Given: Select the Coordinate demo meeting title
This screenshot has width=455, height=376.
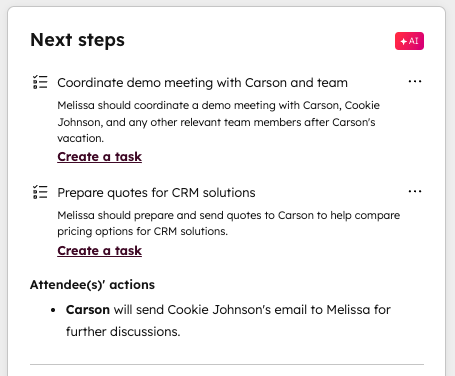Looking at the screenshot, I should tap(202, 82).
